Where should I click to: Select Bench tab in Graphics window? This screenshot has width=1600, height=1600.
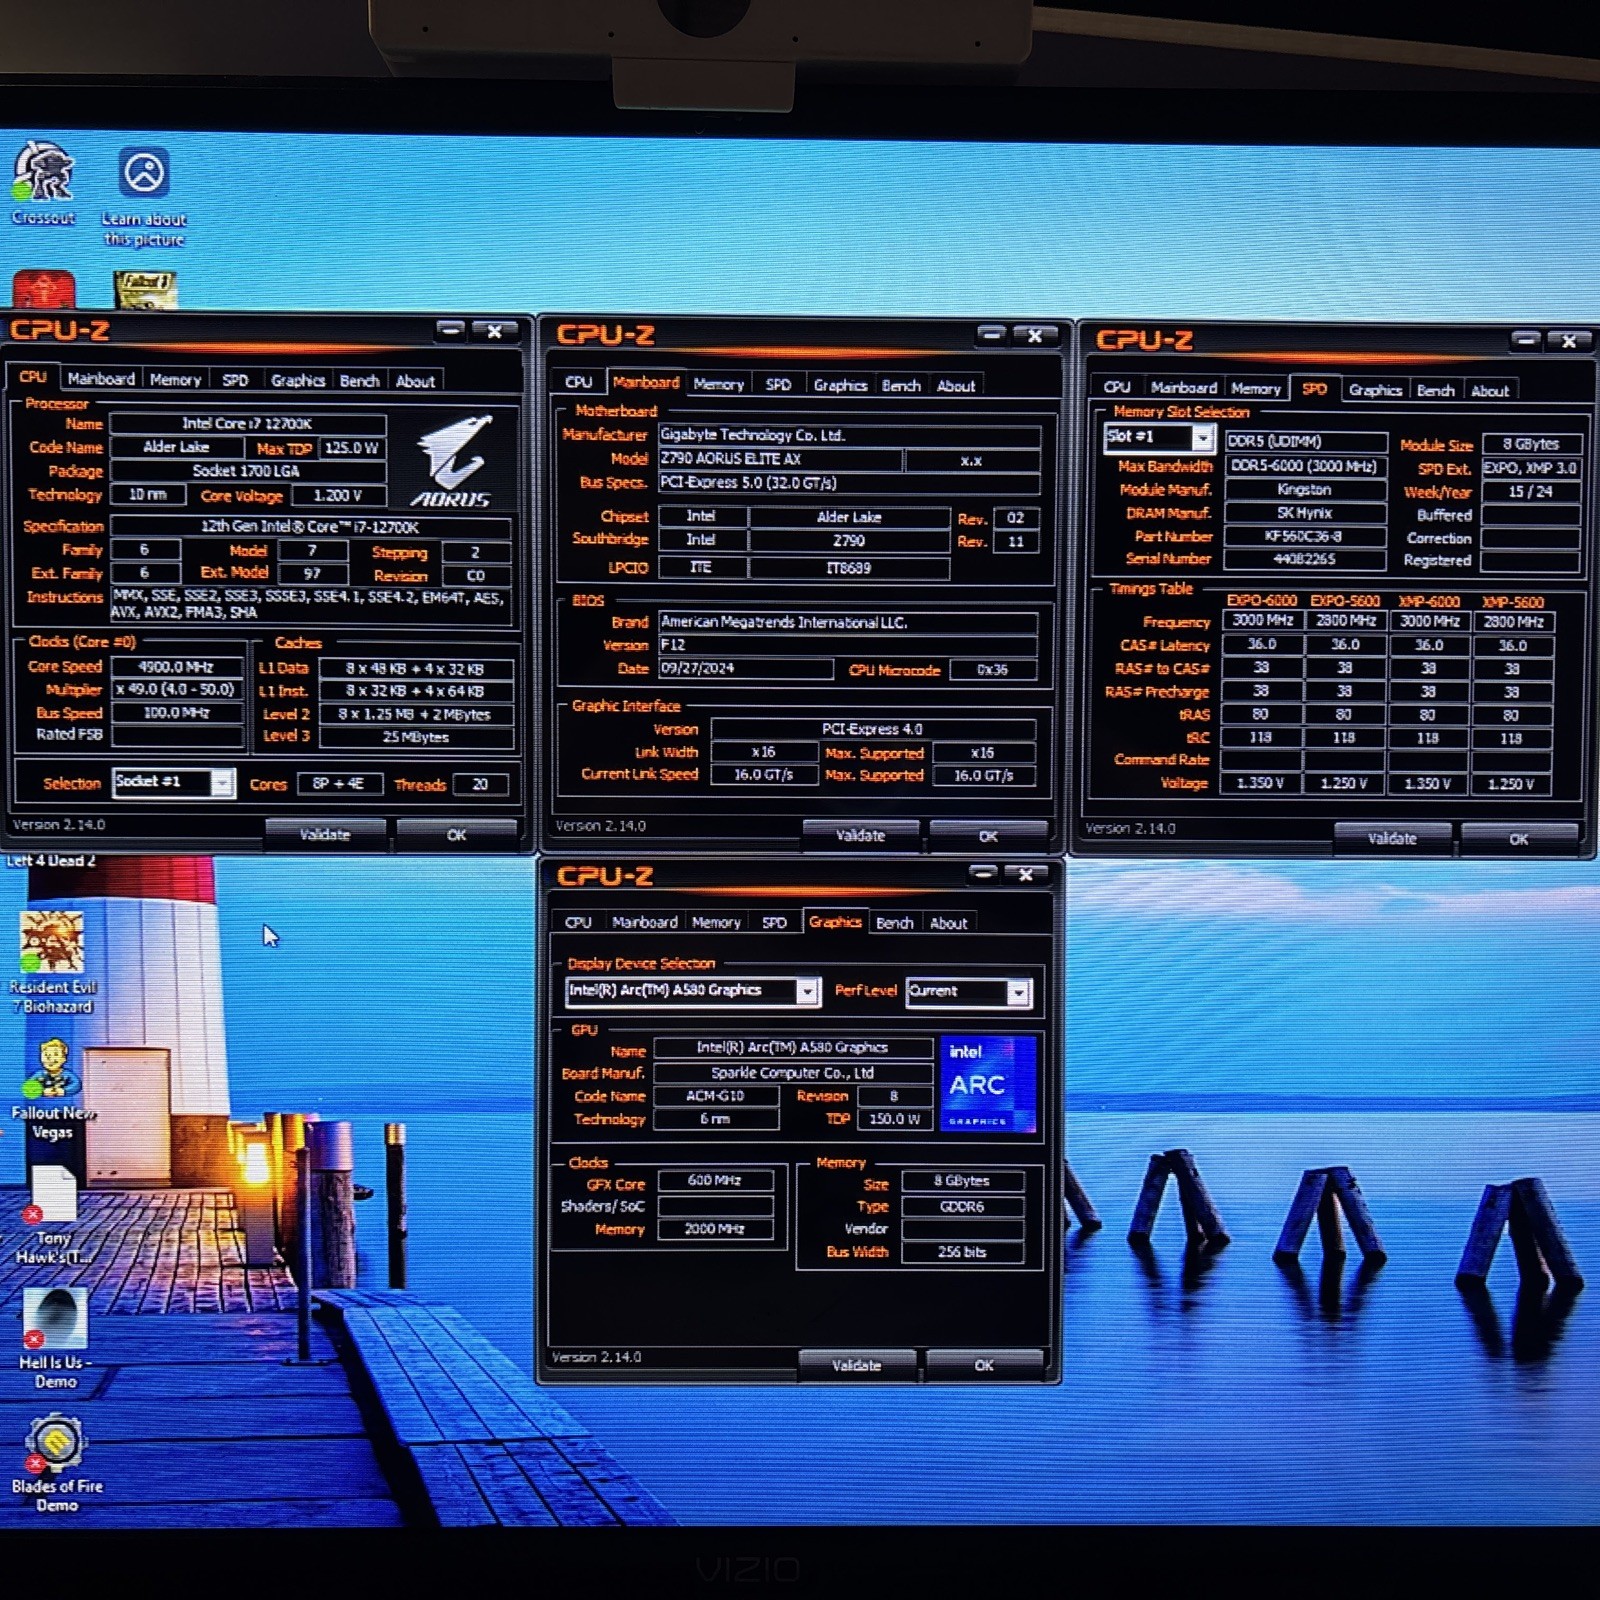[x=895, y=923]
